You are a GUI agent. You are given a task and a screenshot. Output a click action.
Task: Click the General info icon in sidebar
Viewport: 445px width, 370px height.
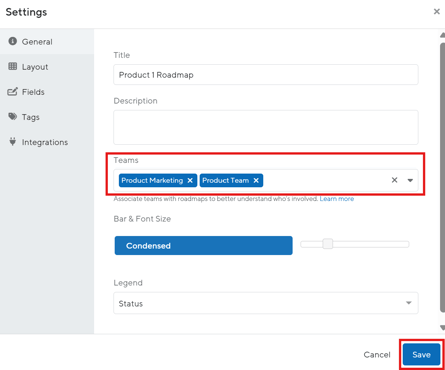click(x=13, y=41)
